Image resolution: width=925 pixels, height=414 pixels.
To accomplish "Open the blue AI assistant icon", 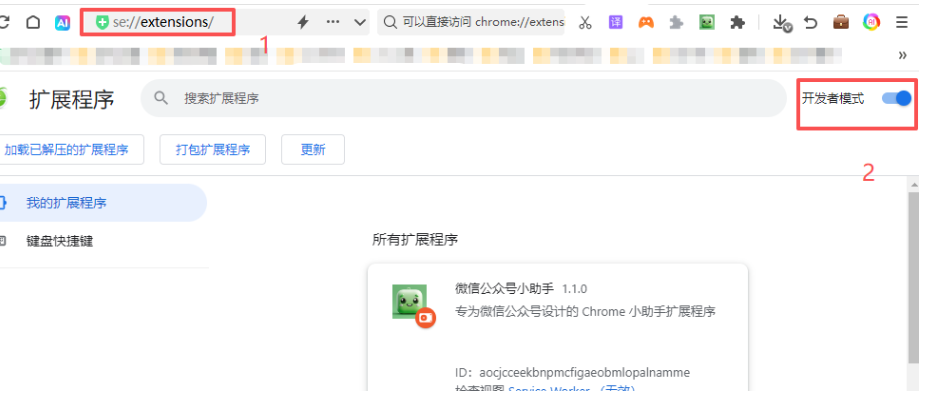I will (x=62, y=22).
